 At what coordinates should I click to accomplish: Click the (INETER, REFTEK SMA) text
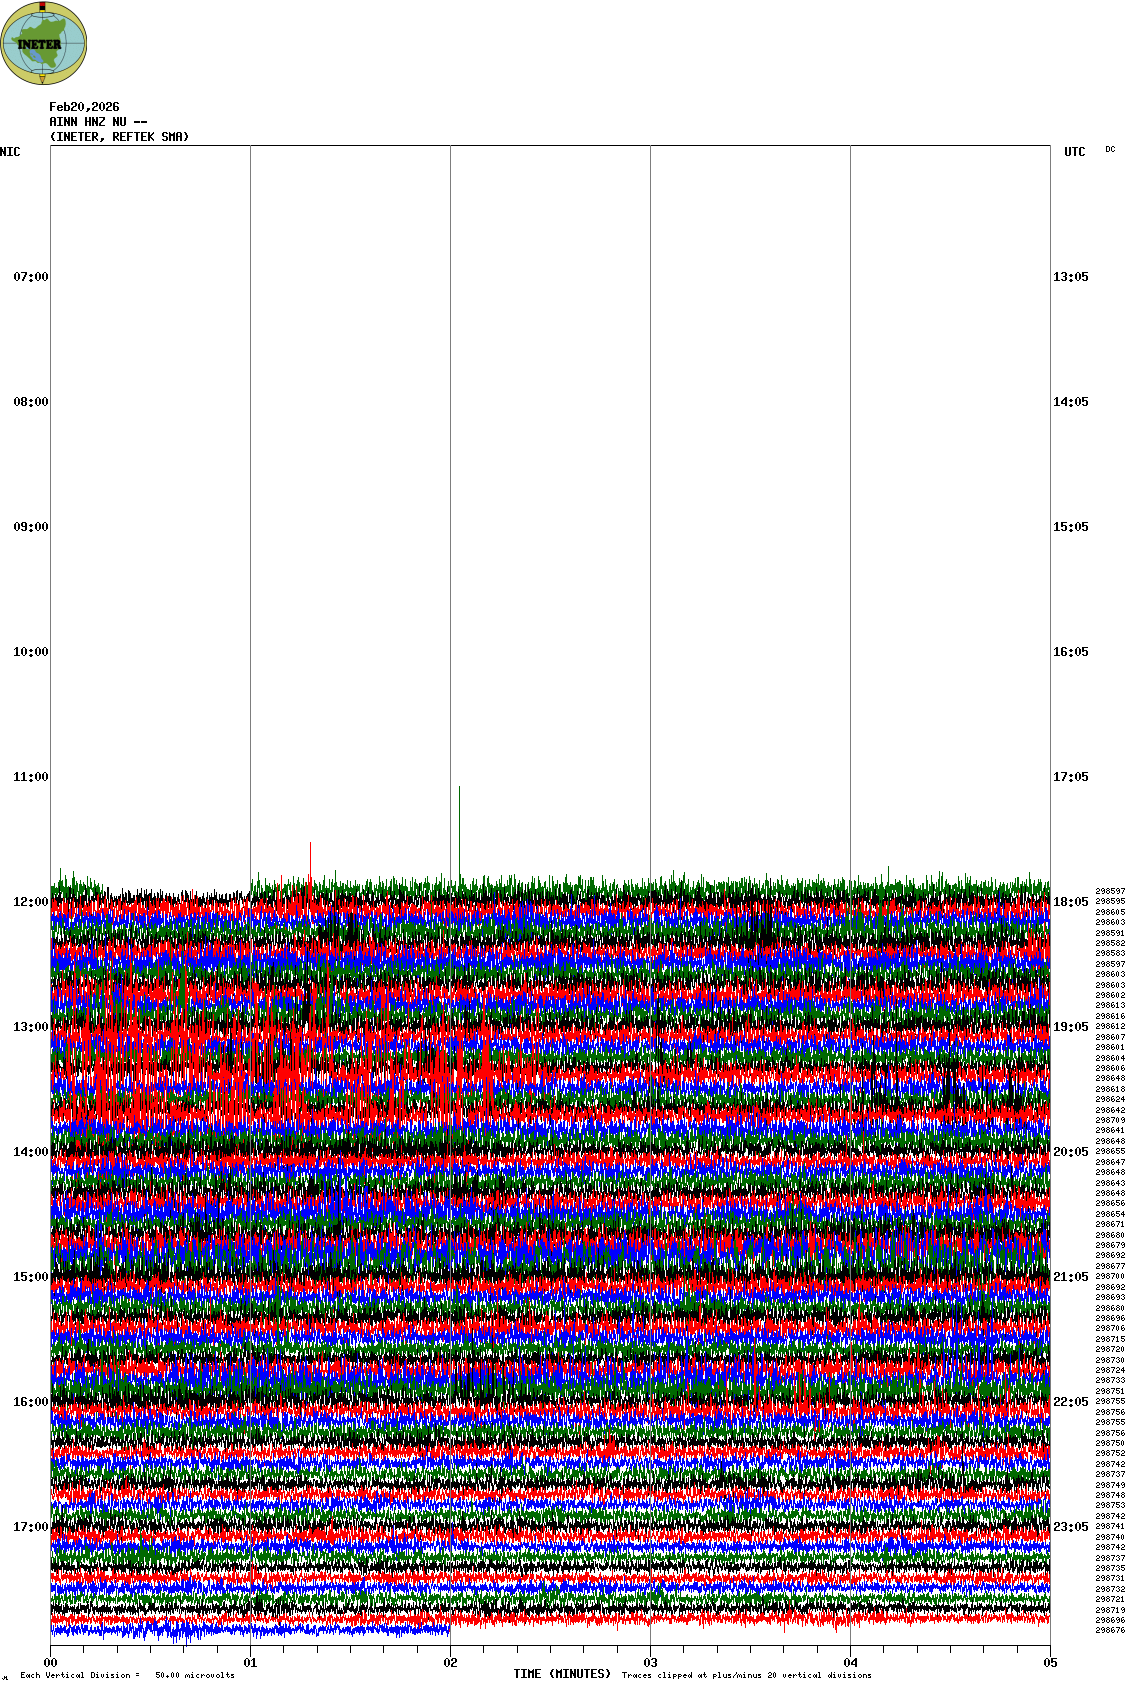(119, 137)
